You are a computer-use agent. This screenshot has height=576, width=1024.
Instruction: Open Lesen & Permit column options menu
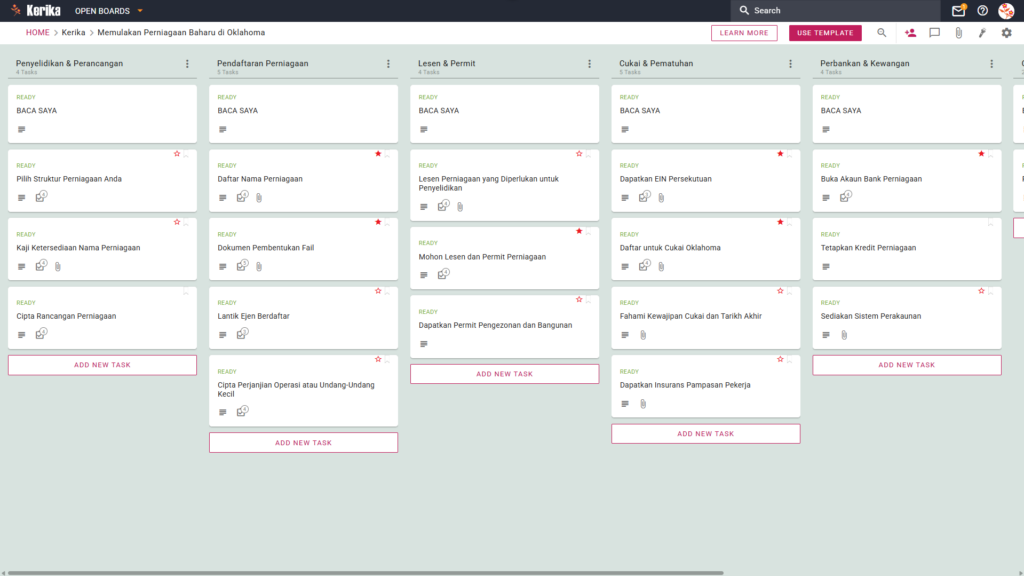coord(590,64)
